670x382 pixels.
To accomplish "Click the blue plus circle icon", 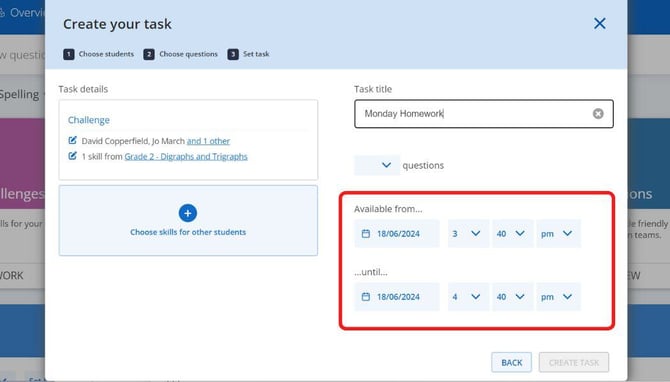I will 188,213.
